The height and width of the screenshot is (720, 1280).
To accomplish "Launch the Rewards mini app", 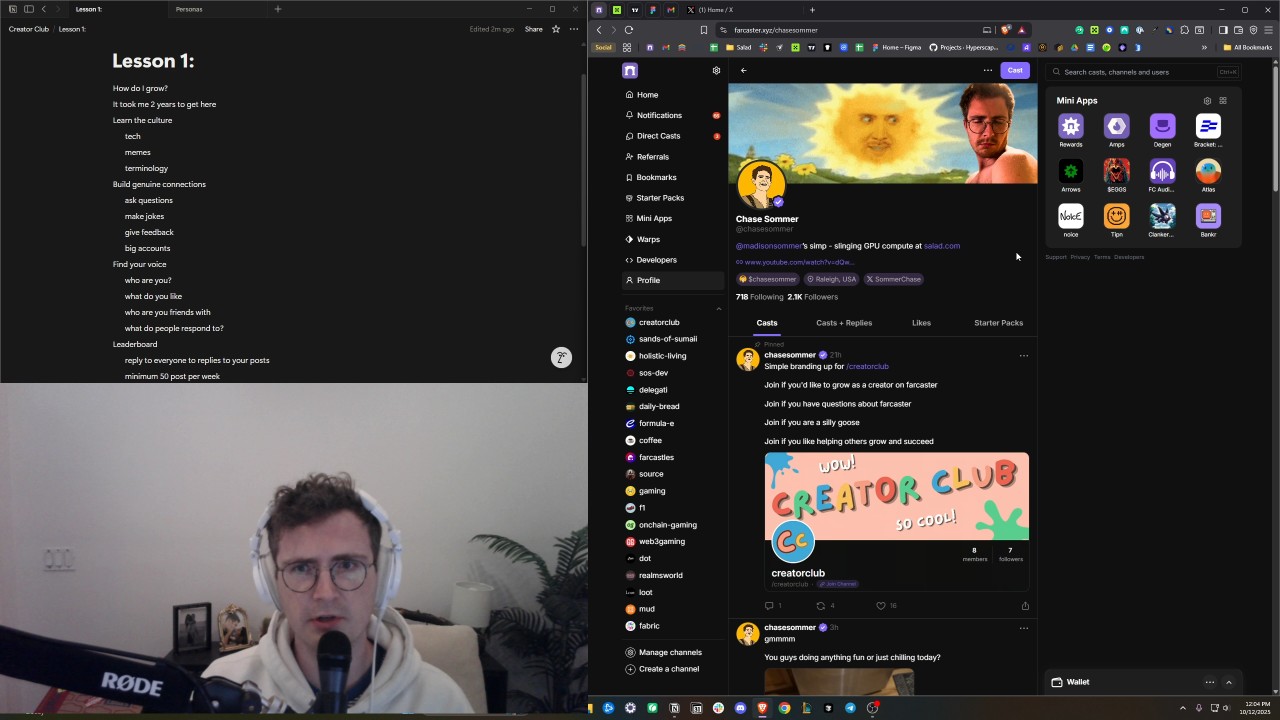I will pyautogui.click(x=1071, y=127).
